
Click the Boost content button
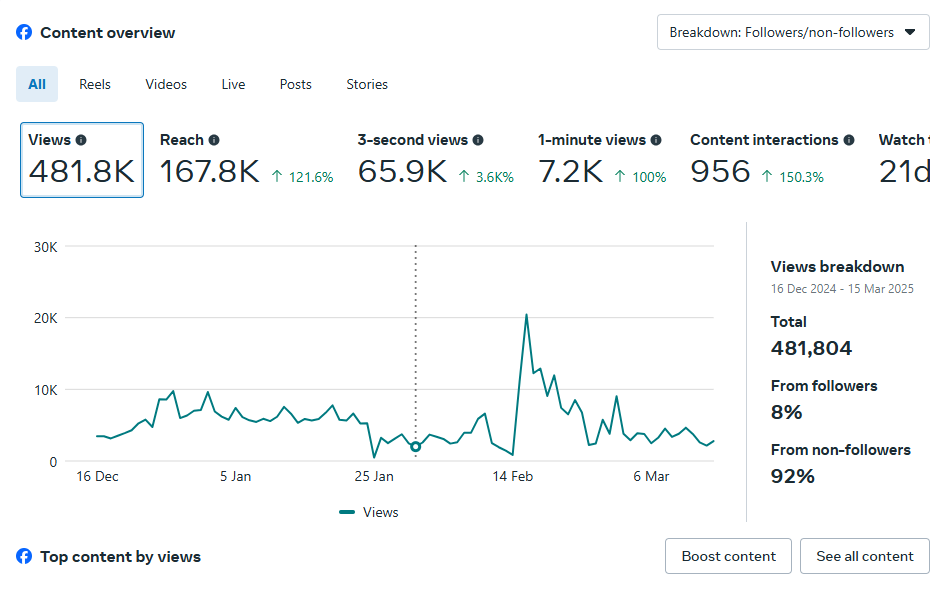pos(728,556)
